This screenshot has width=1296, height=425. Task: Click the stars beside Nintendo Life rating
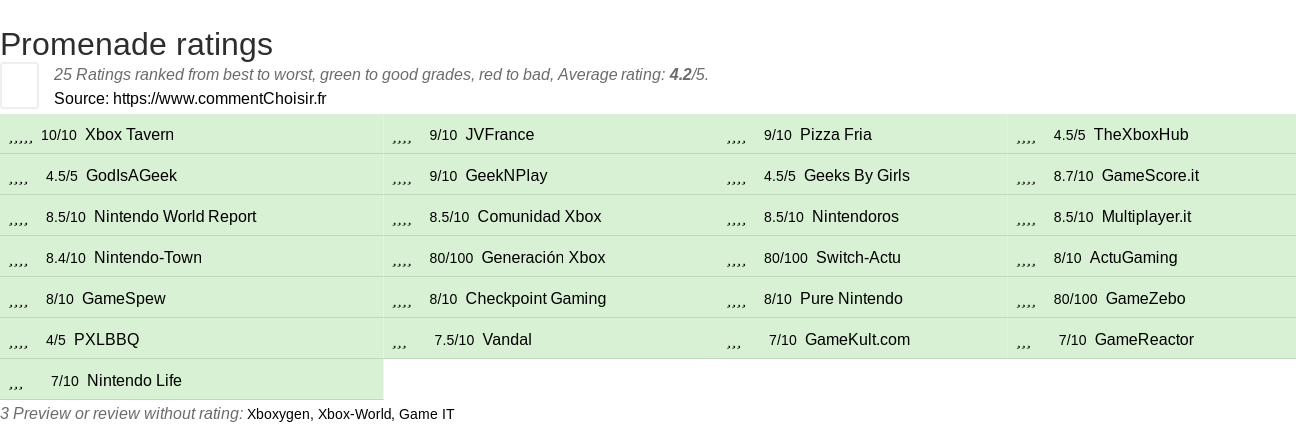(x=16, y=382)
